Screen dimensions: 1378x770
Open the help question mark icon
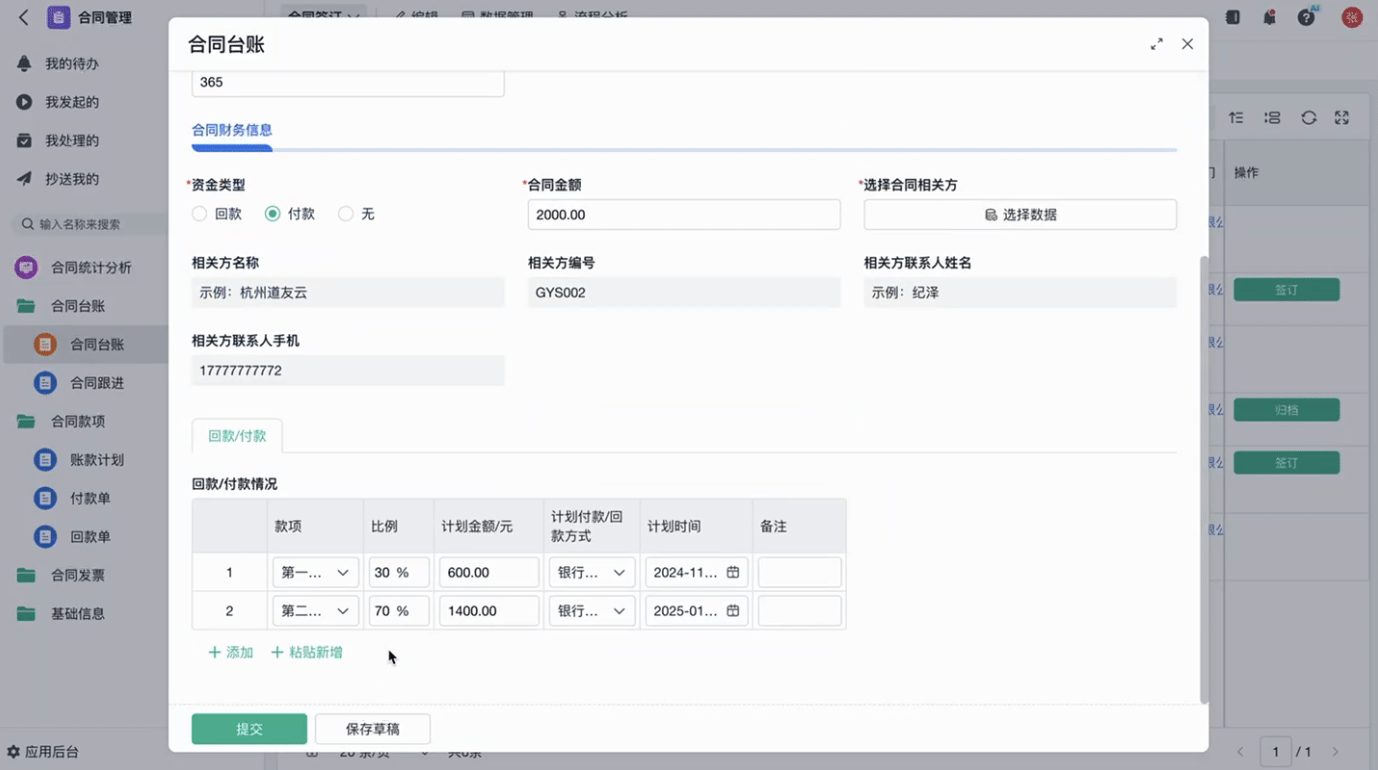click(1306, 18)
